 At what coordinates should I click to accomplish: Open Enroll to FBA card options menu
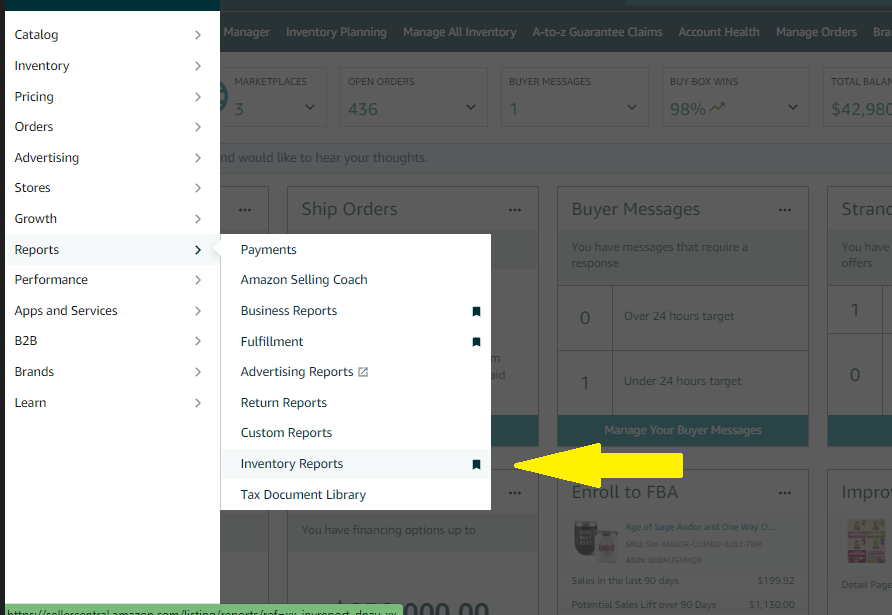pyautogui.click(x=785, y=493)
